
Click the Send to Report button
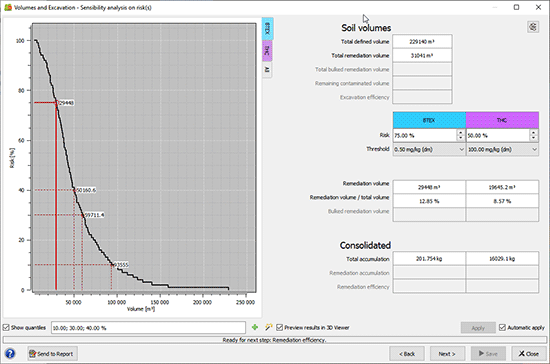pyautogui.click(x=52, y=353)
